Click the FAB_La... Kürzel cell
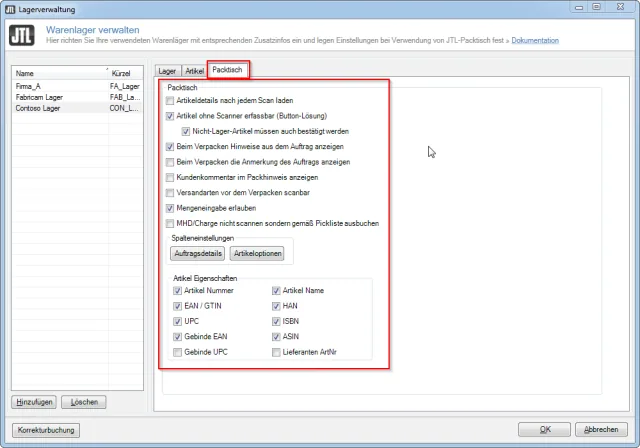This screenshot has width=640, height=448. (x=125, y=97)
